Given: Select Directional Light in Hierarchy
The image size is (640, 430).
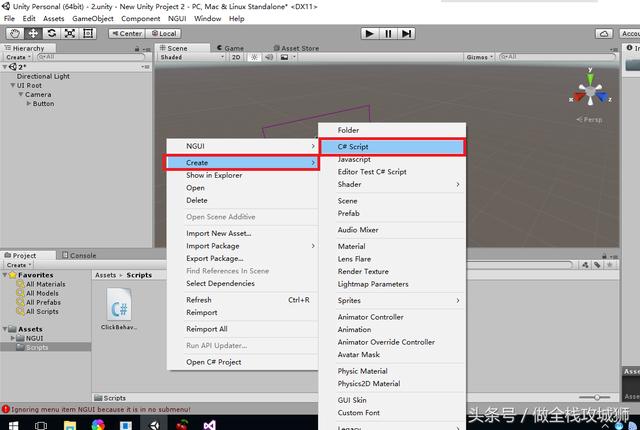Looking at the screenshot, I should [x=43, y=76].
